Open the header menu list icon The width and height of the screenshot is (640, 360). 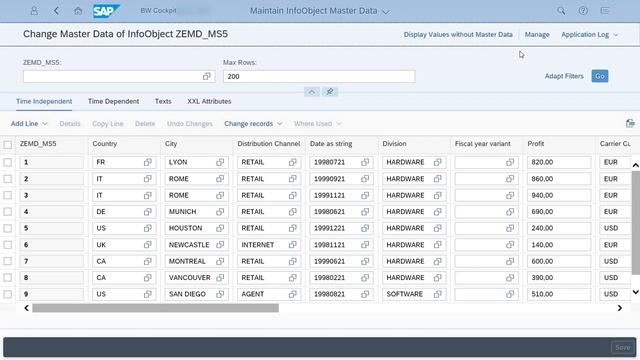point(605,11)
